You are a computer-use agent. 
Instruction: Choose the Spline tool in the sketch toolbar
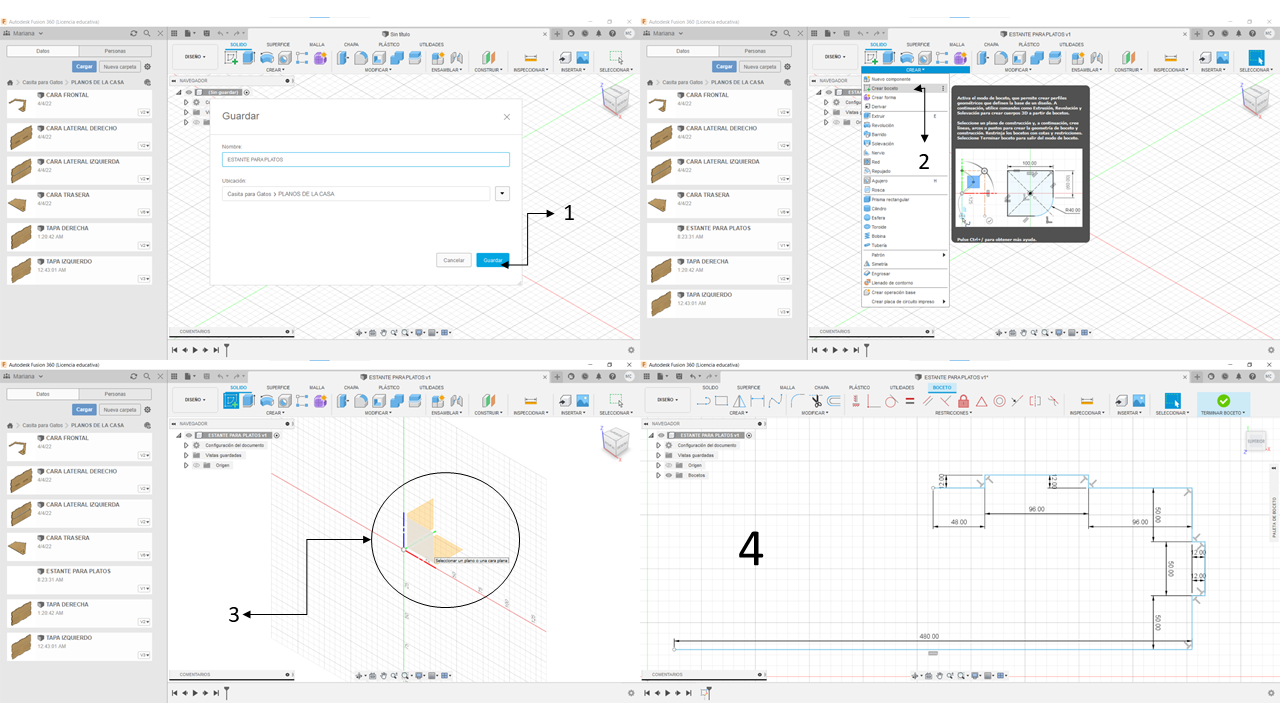(775, 401)
